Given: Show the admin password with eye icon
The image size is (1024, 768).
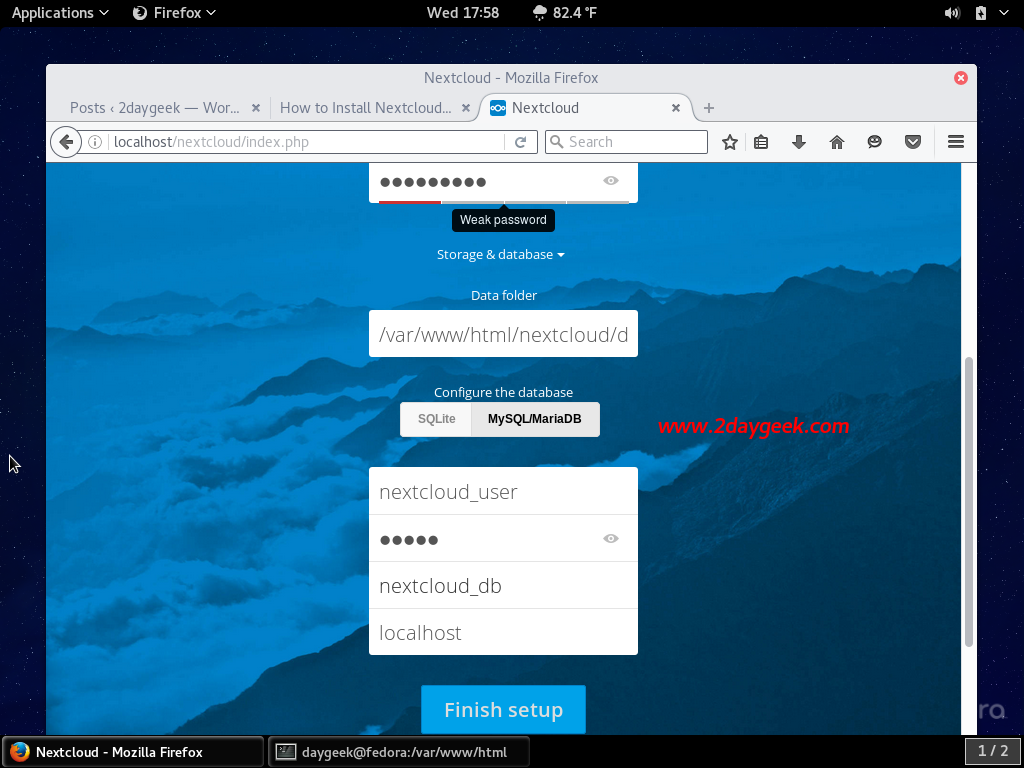Looking at the screenshot, I should click(611, 180).
